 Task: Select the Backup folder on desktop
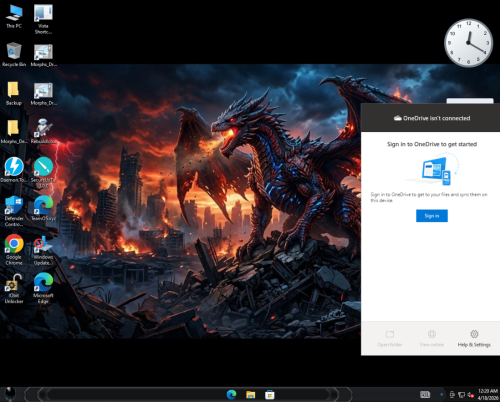coord(14,93)
